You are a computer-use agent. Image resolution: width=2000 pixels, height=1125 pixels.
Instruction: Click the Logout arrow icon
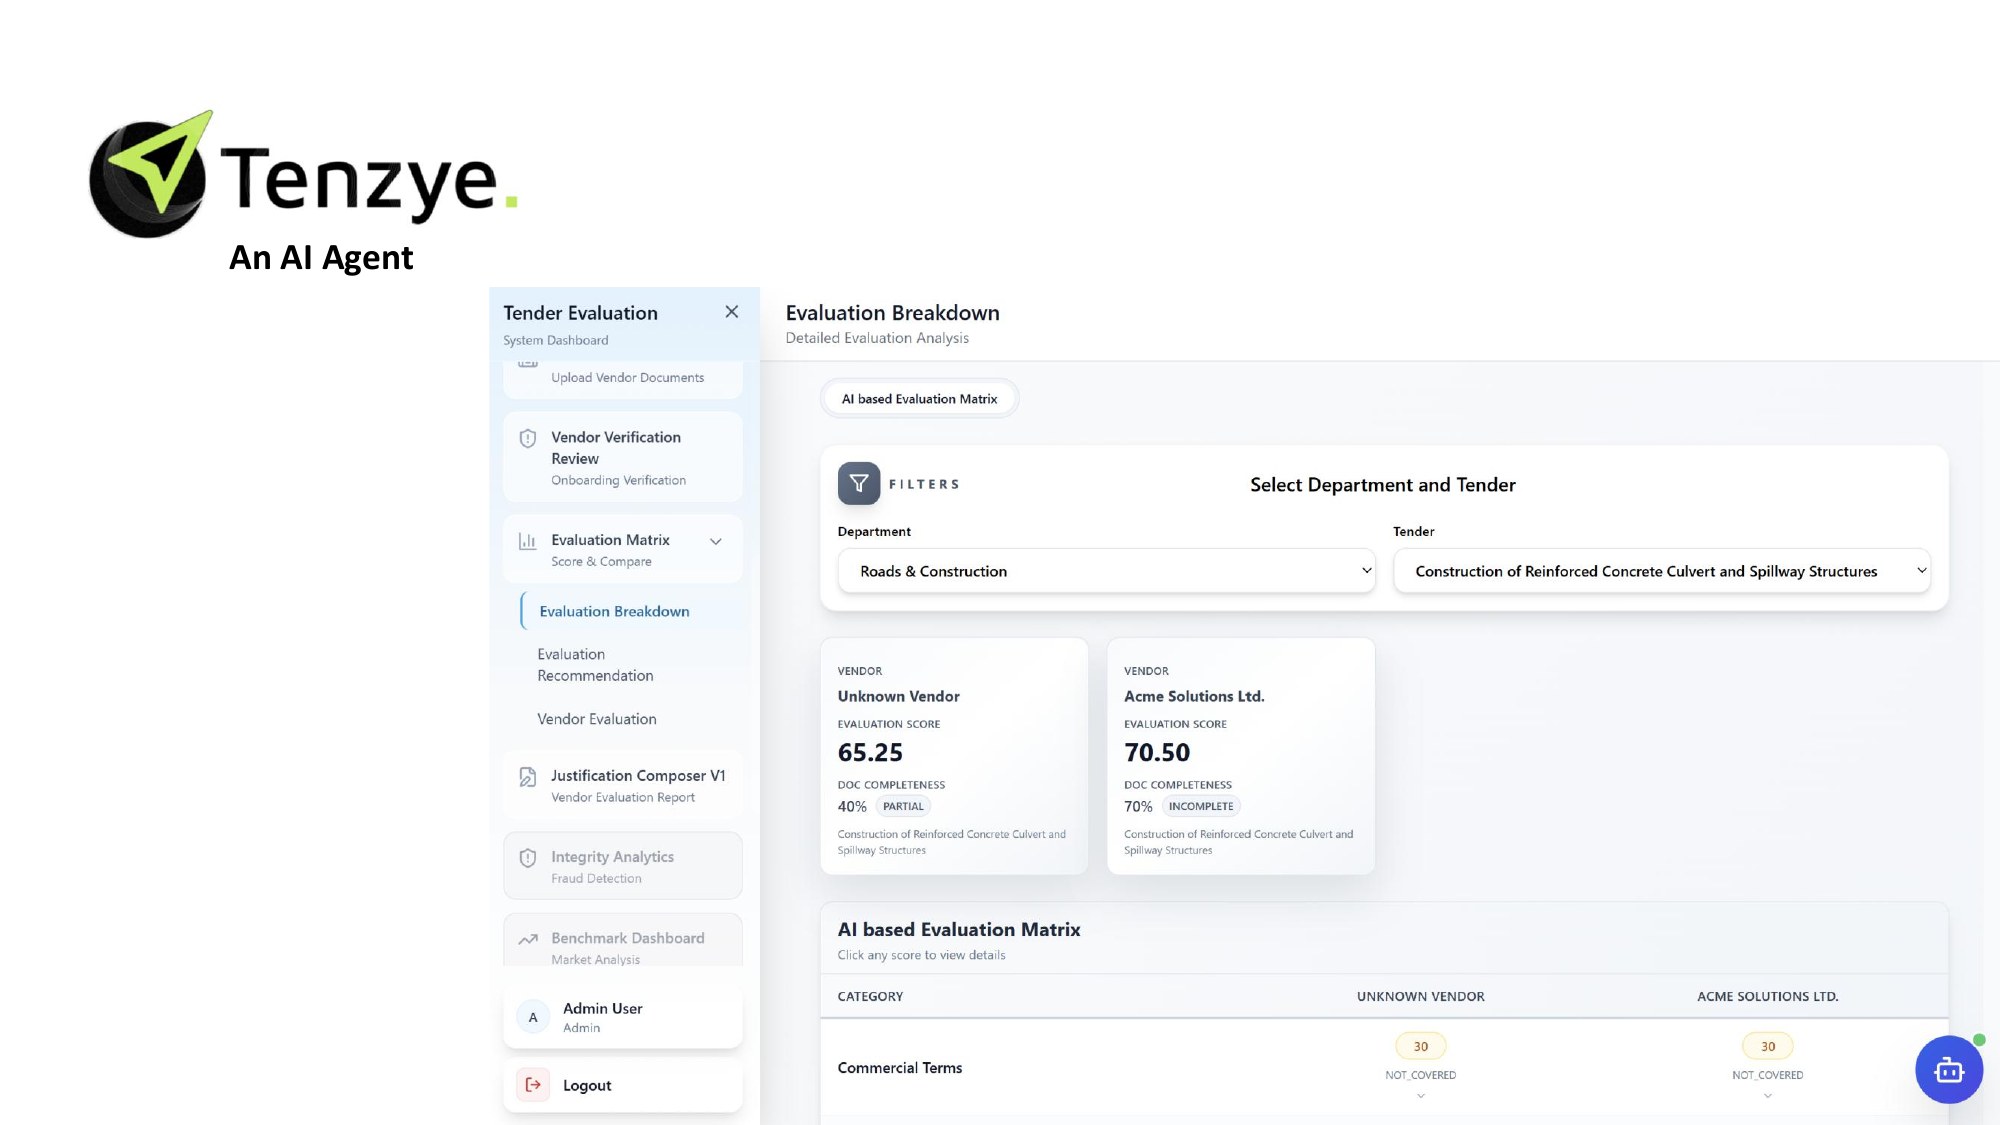tap(533, 1085)
